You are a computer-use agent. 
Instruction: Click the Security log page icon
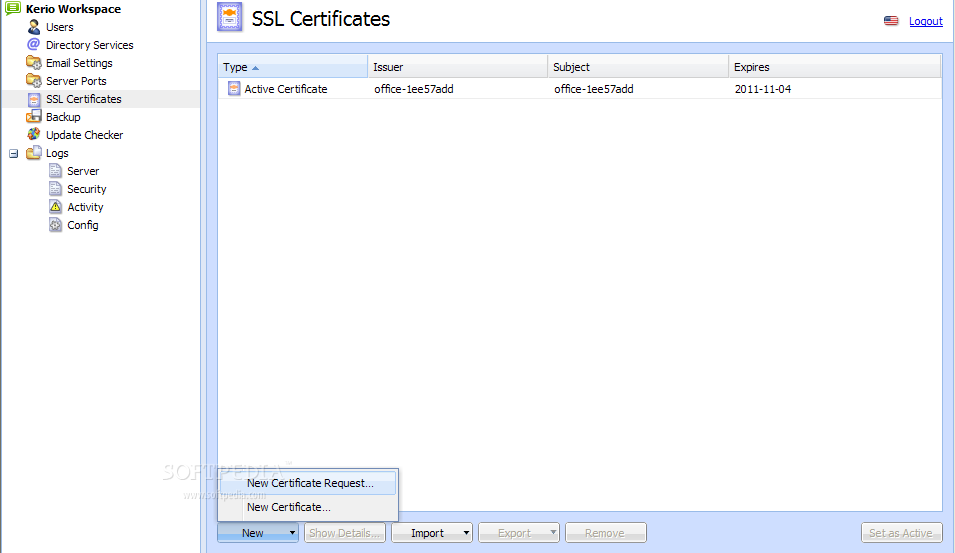click(x=55, y=189)
